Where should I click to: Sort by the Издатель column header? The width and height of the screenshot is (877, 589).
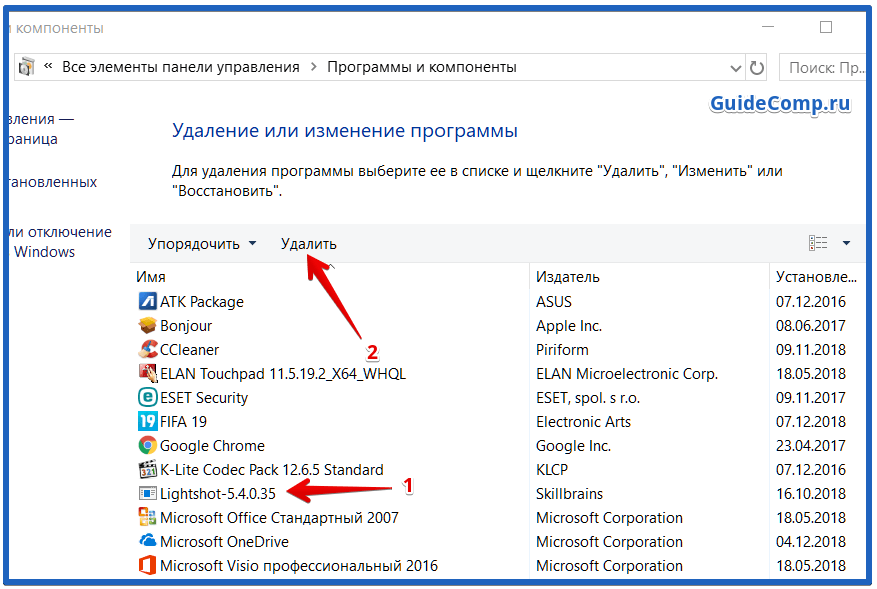click(567, 277)
